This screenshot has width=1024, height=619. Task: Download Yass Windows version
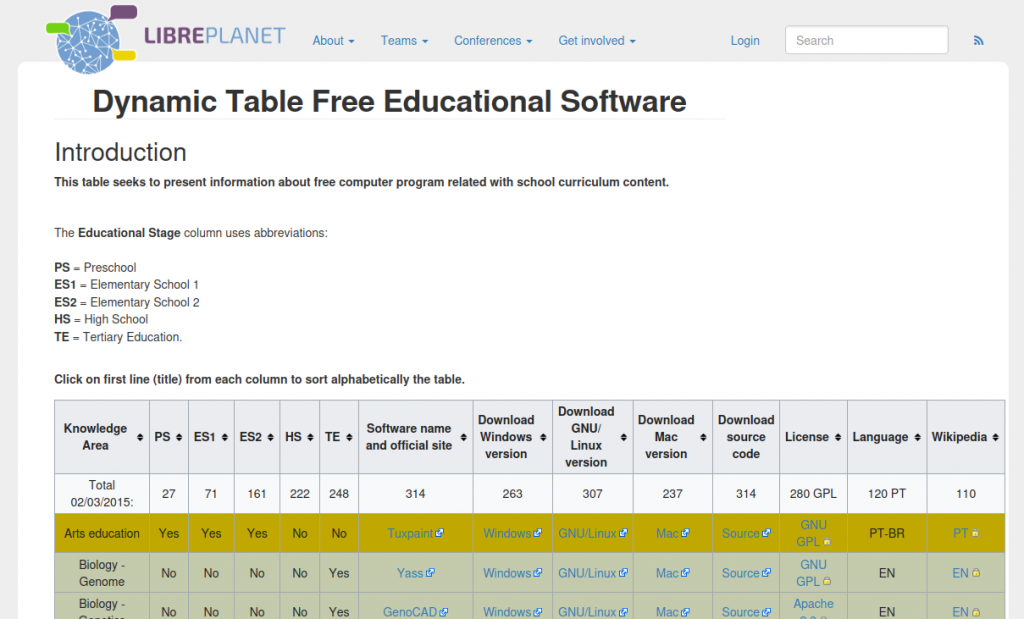[x=512, y=573]
